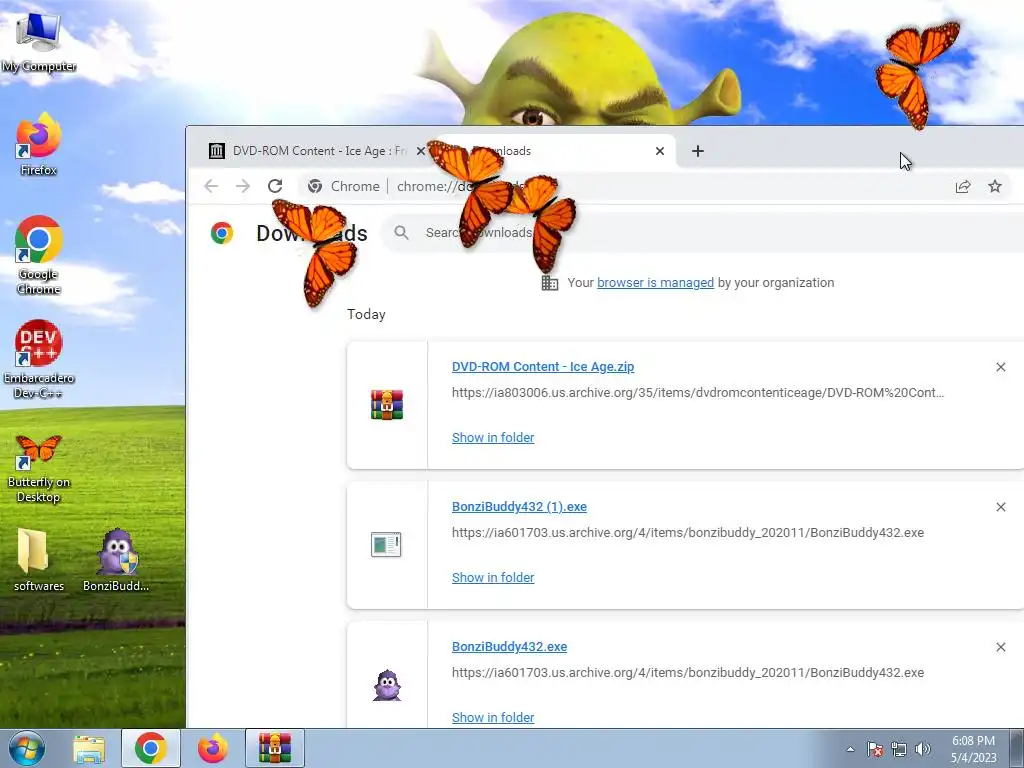Image resolution: width=1024 pixels, height=768 pixels.
Task: Close the DVD-ROM Content tab
Action: coord(421,151)
